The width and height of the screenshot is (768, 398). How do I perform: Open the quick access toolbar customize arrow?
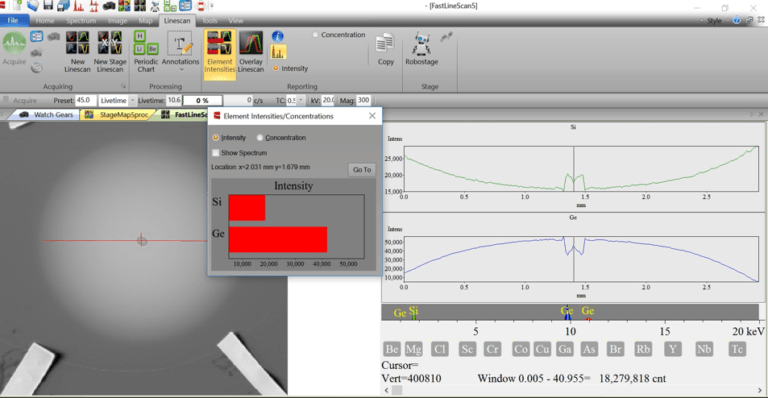(212, 6)
